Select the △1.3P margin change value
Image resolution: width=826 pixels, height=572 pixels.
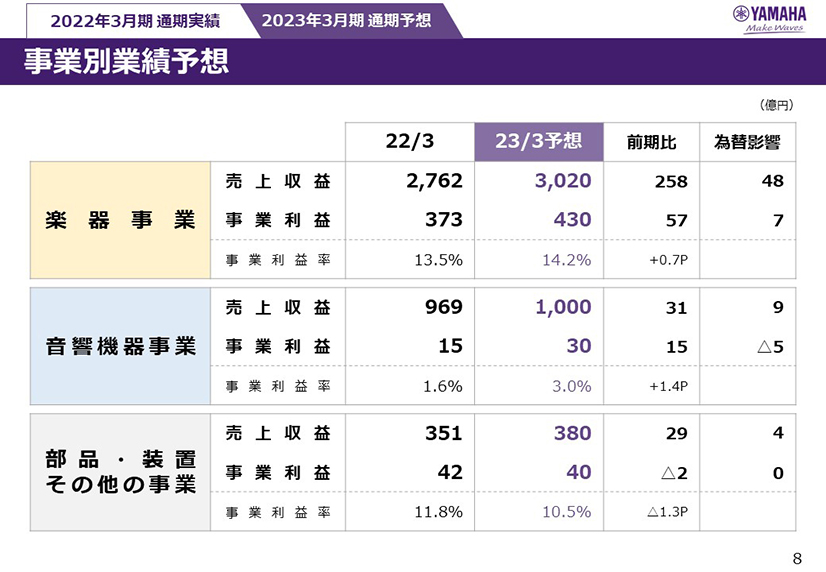pyautogui.click(x=667, y=513)
